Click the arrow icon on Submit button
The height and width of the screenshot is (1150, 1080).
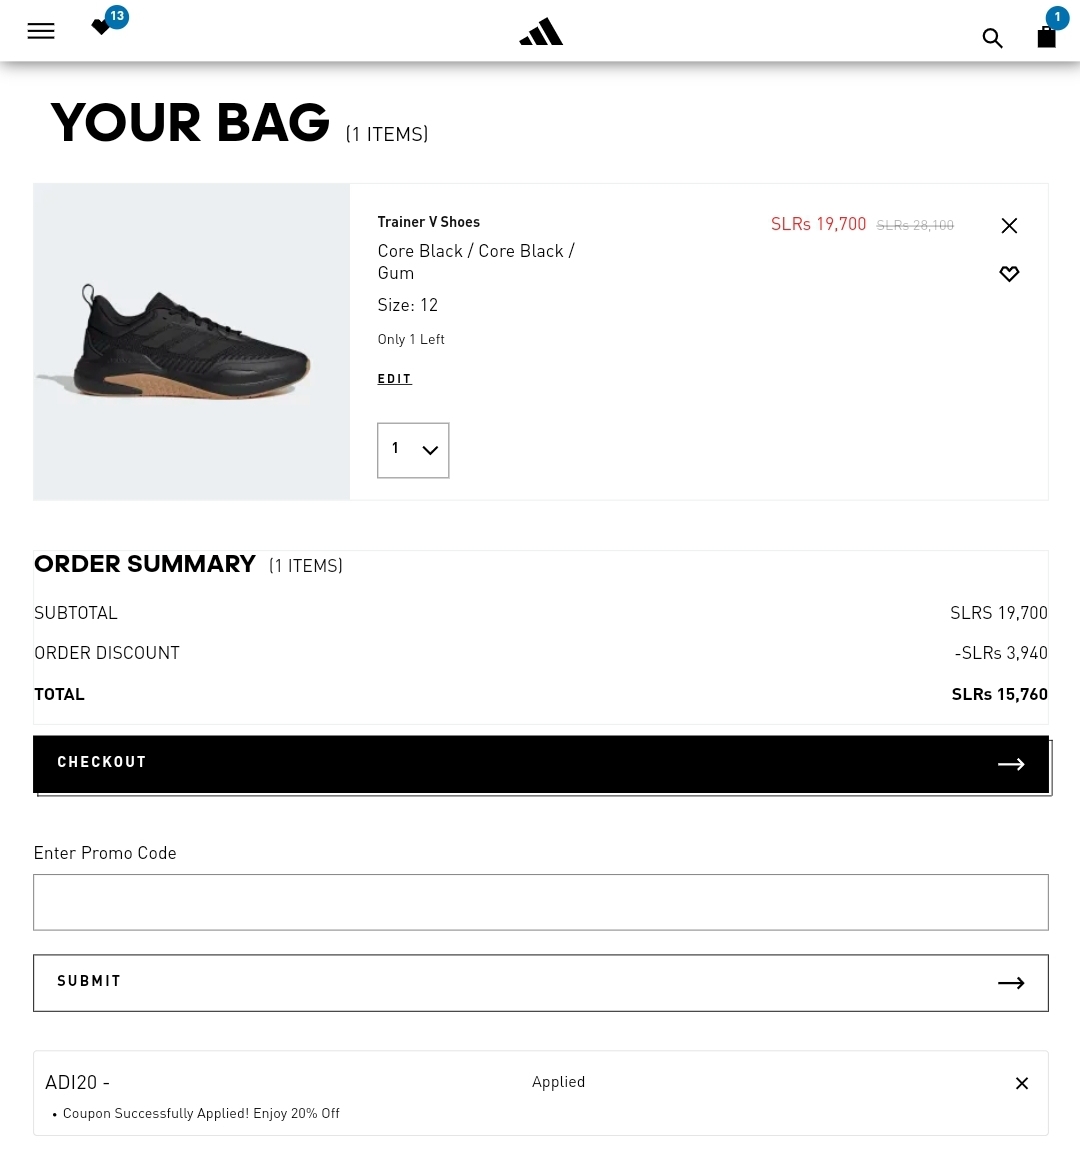click(x=1011, y=983)
